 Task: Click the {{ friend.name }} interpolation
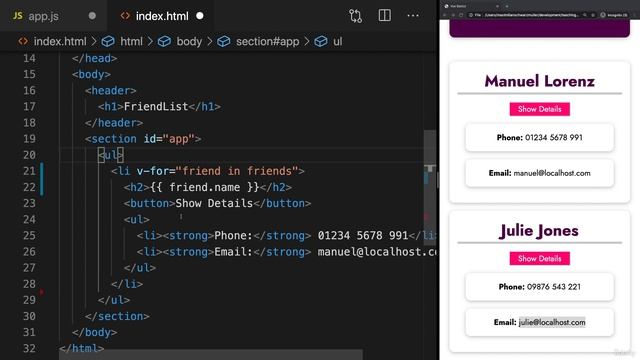coord(204,187)
